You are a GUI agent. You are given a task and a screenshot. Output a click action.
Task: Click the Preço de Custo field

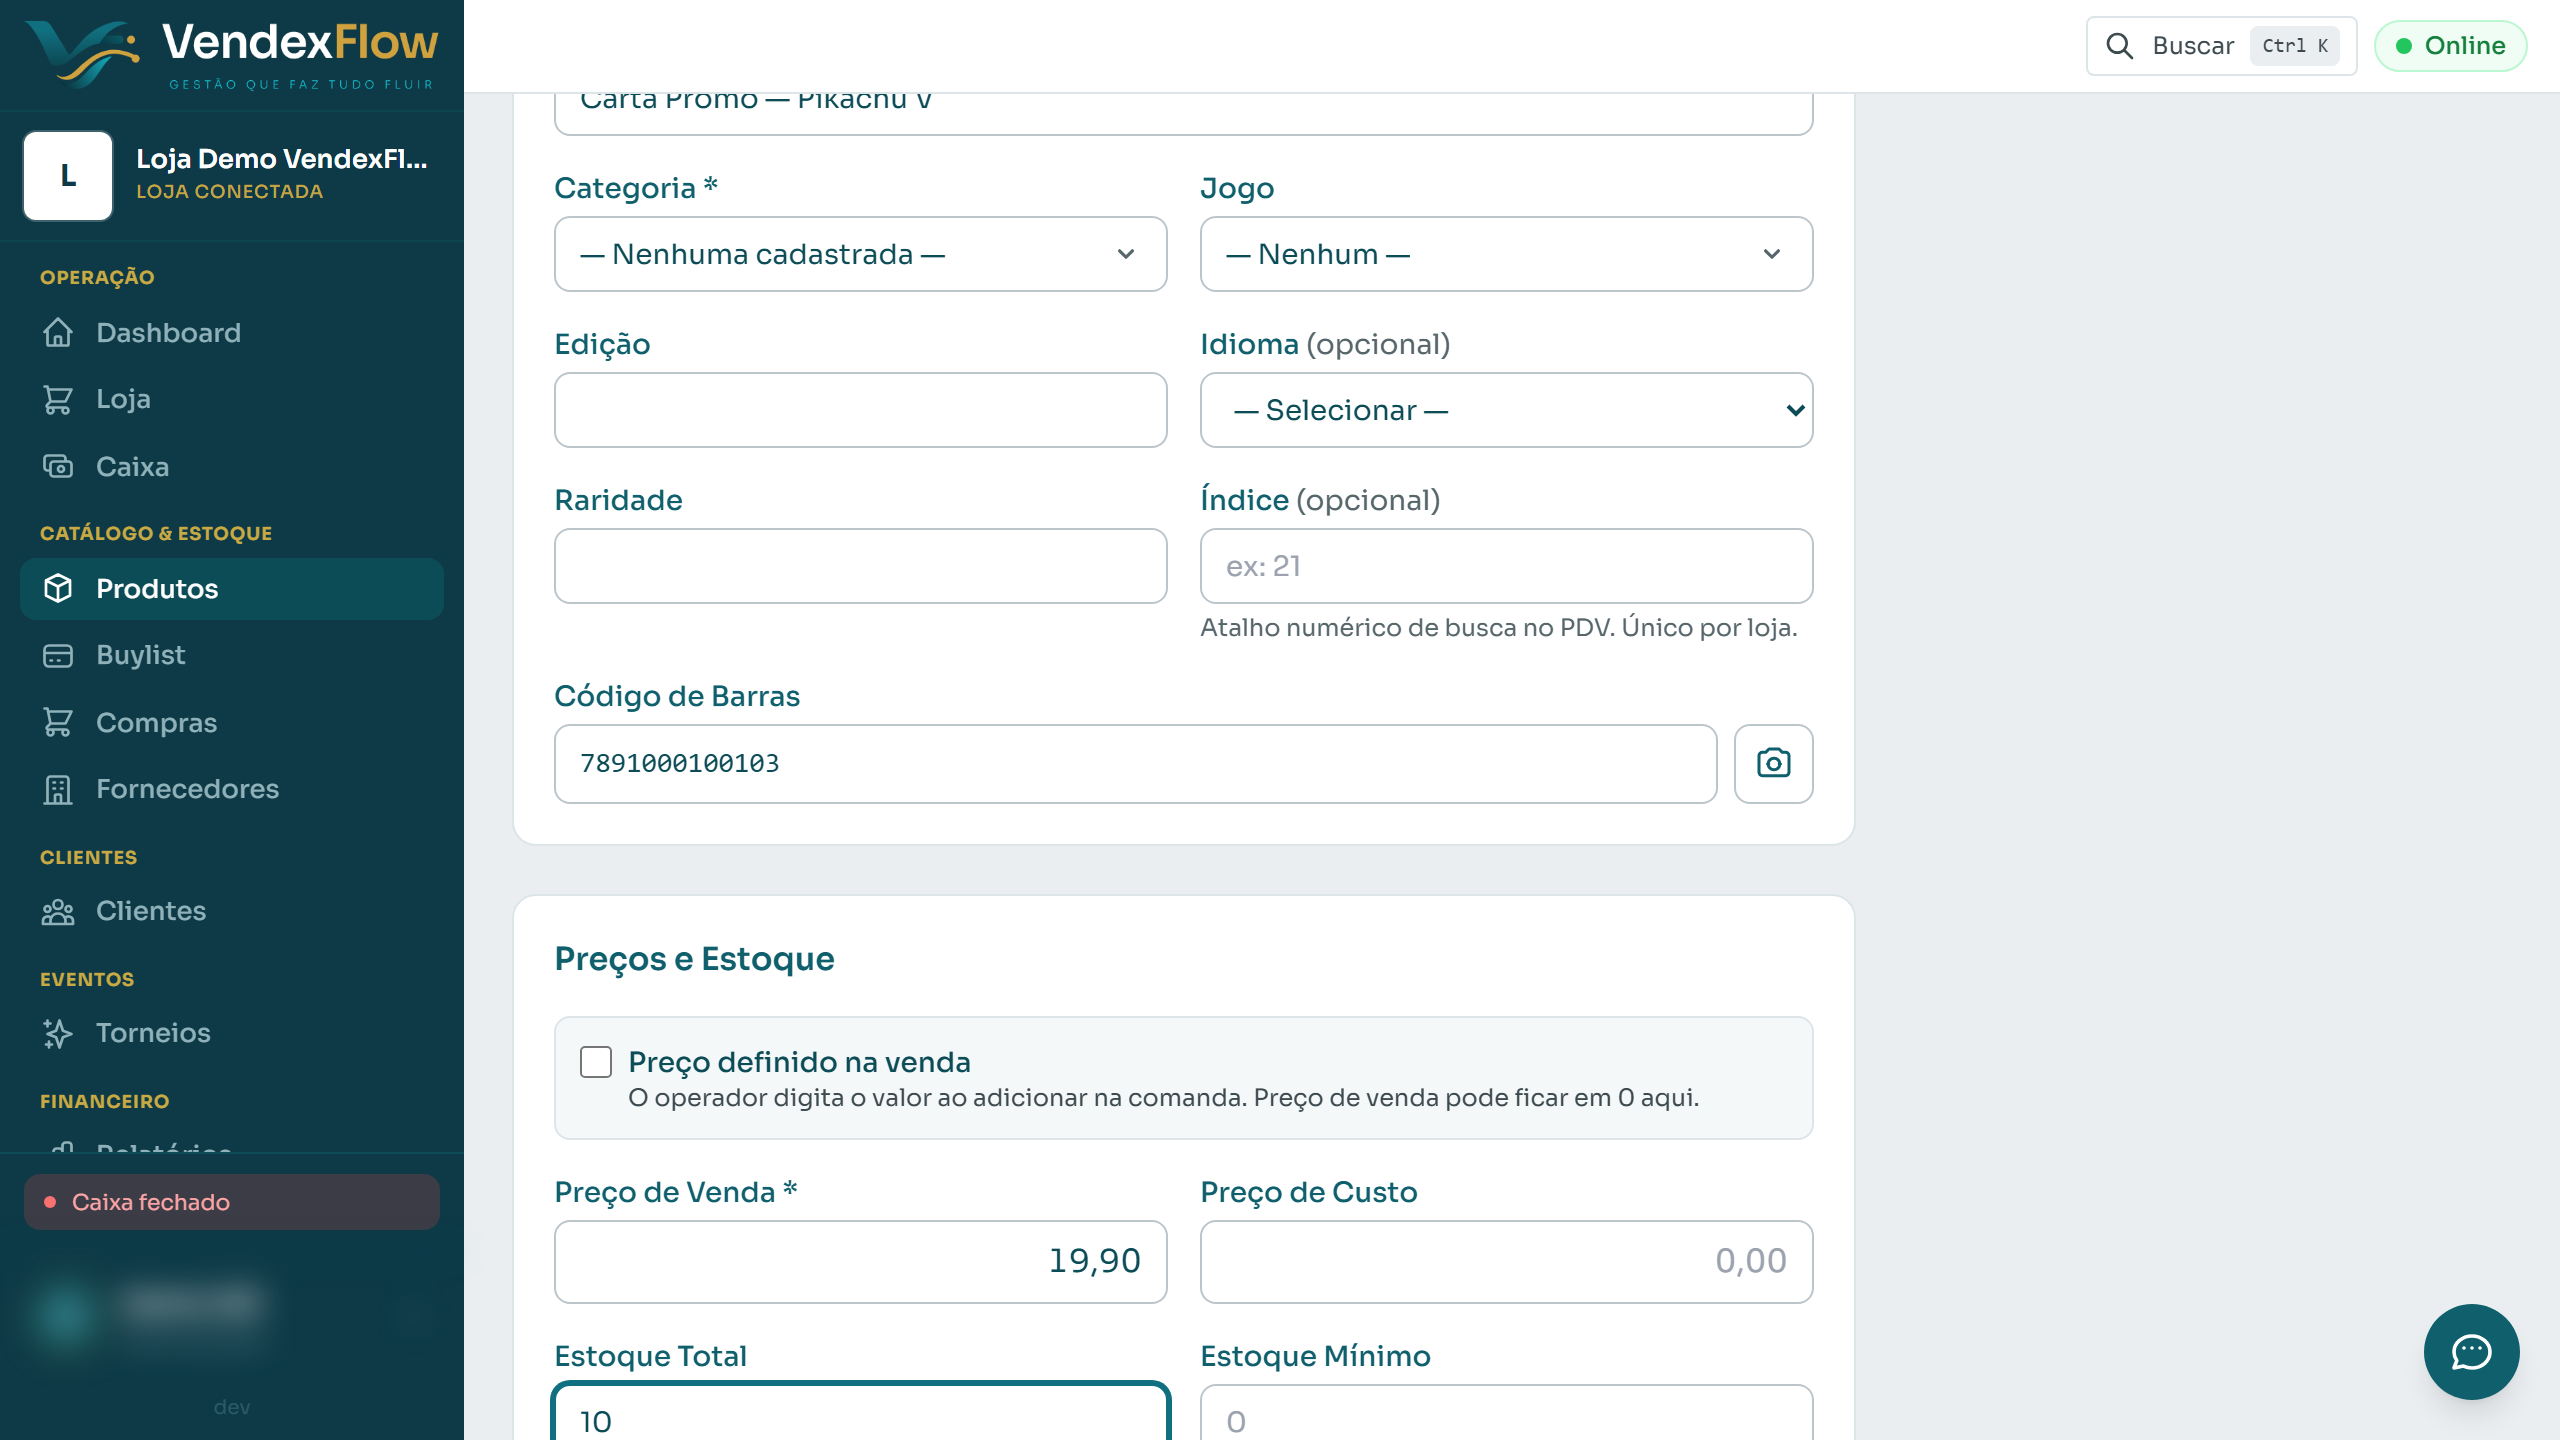(1506, 1261)
